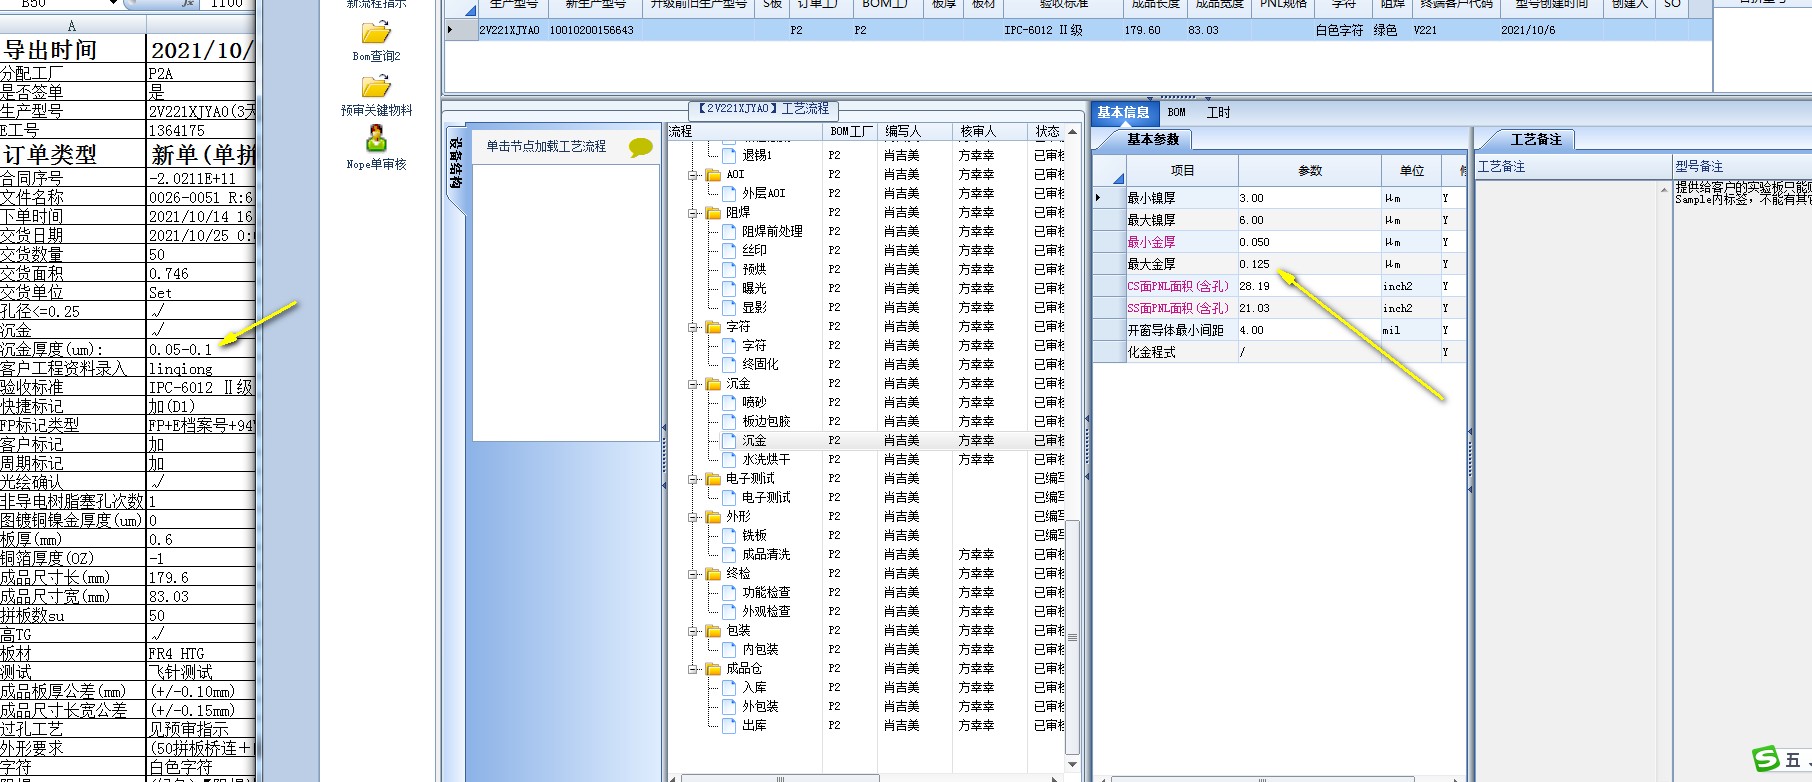Image resolution: width=1812 pixels, height=782 pixels.
Task: Click the 铣板 document icon
Action: point(729,535)
